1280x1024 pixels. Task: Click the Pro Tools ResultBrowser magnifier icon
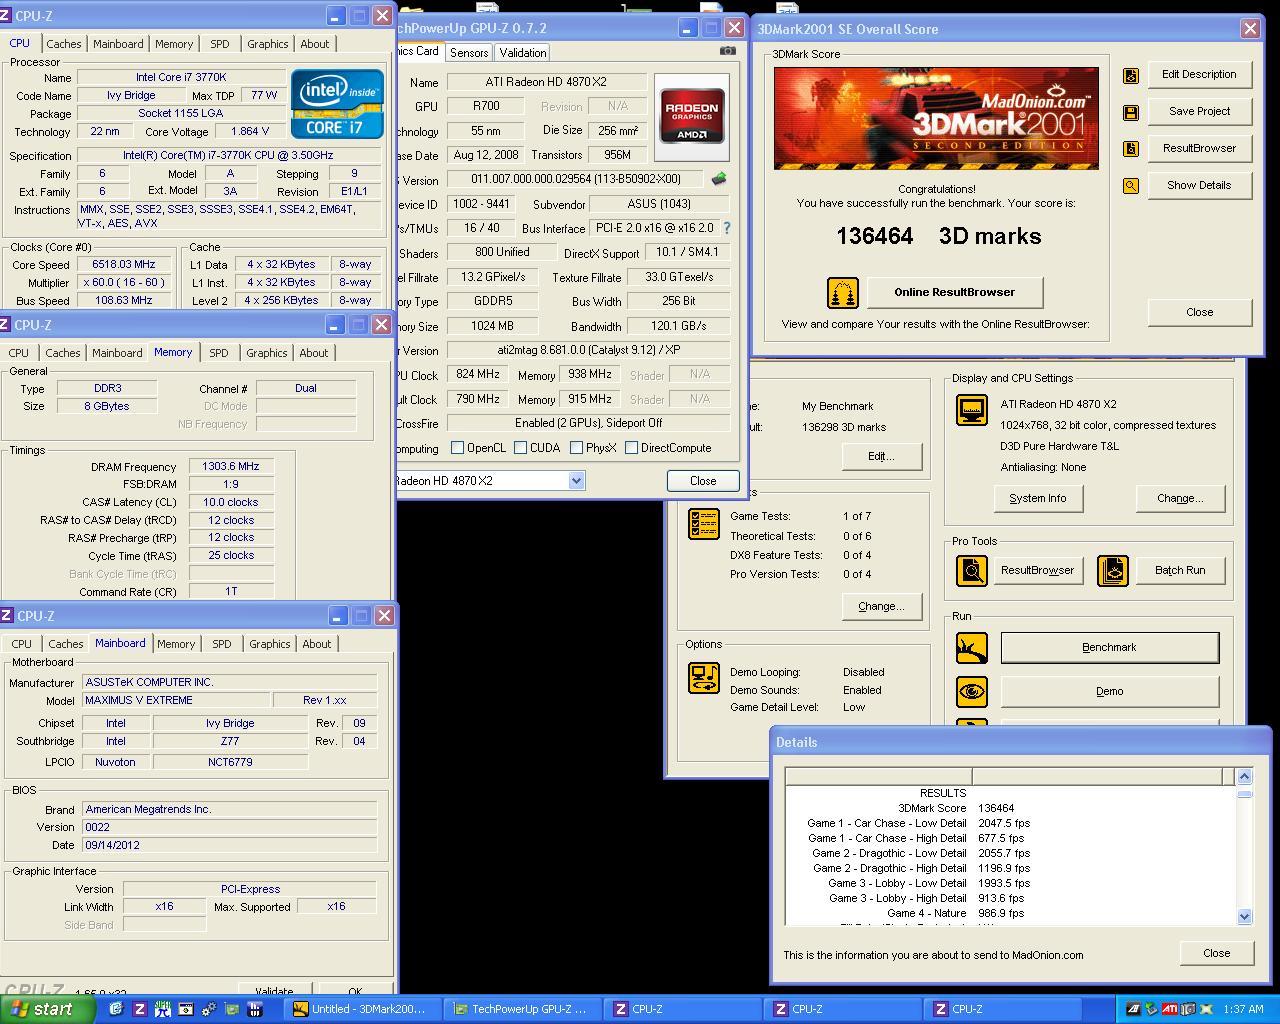(971, 571)
